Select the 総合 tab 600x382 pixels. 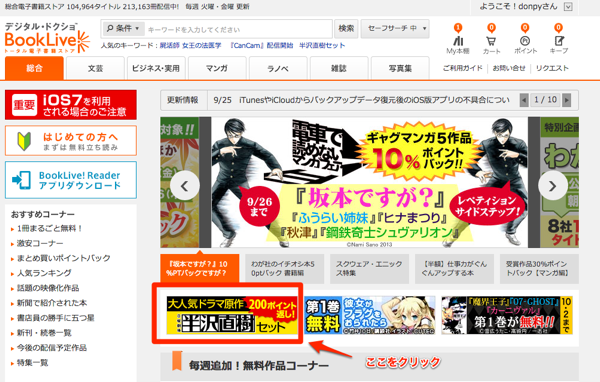(34, 68)
